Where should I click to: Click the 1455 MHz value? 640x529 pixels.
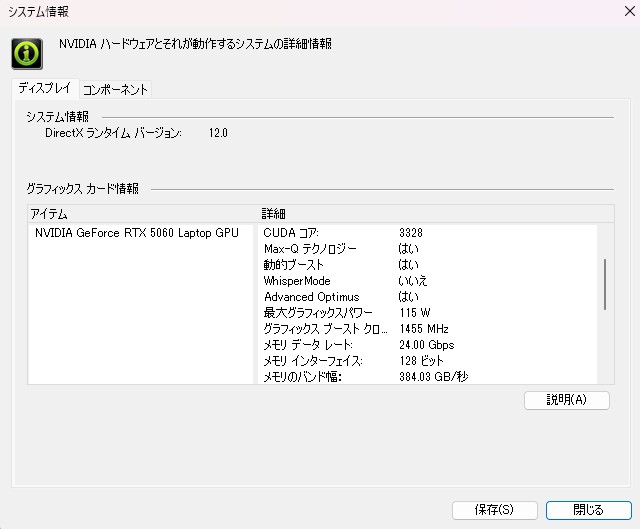point(424,329)
